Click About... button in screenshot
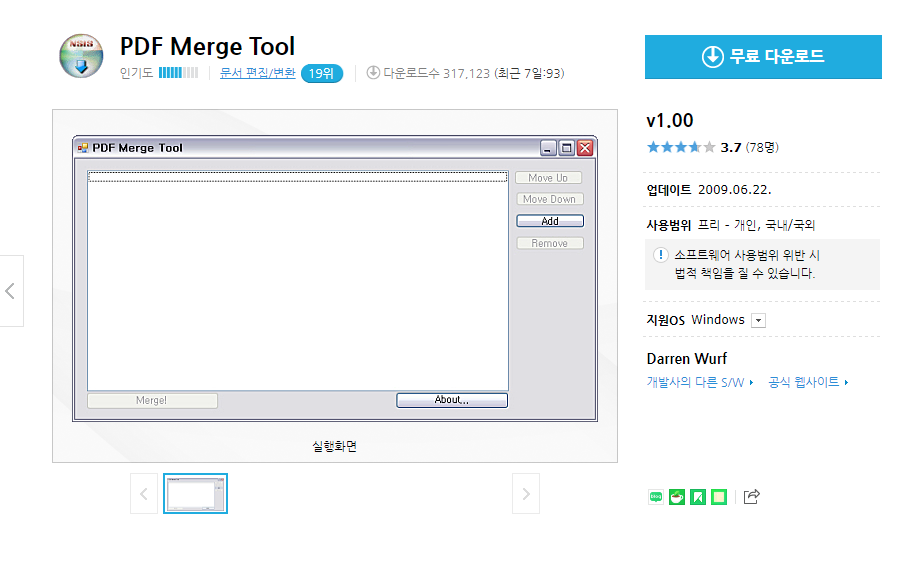 [452, 400]
